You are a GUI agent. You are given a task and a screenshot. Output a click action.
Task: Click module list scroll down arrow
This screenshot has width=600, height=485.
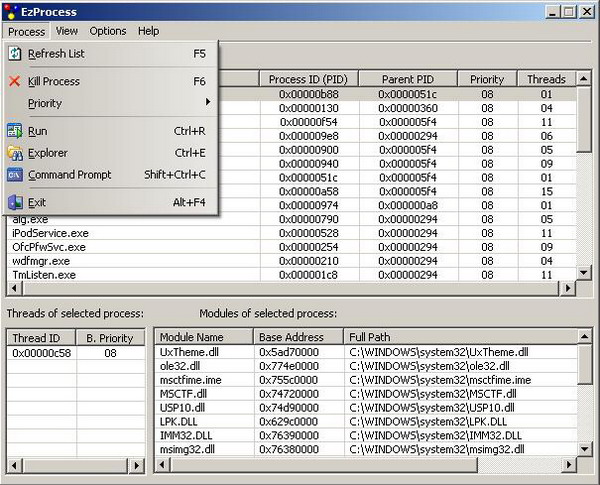point(585,449)
